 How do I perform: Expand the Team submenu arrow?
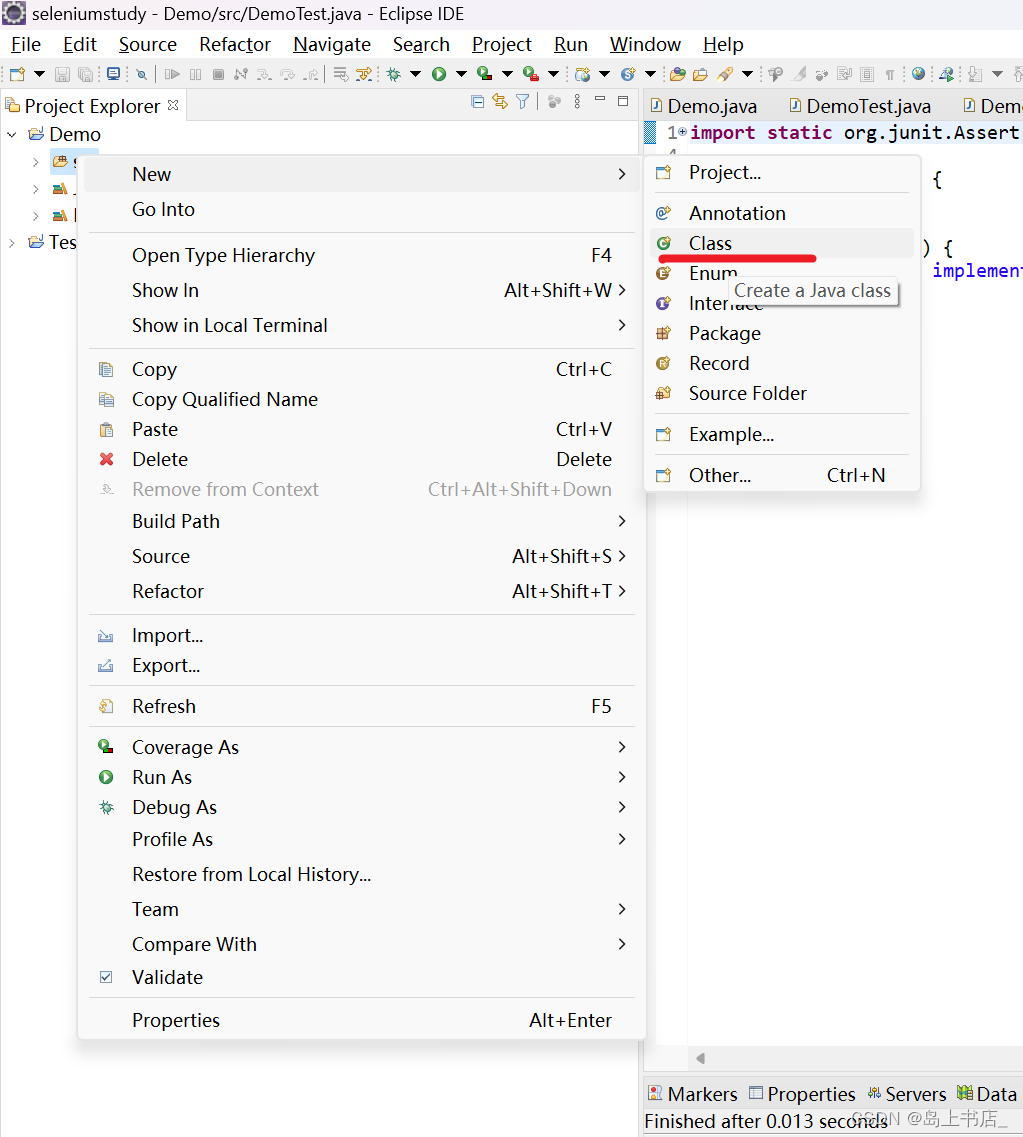[x=621, y=909]
